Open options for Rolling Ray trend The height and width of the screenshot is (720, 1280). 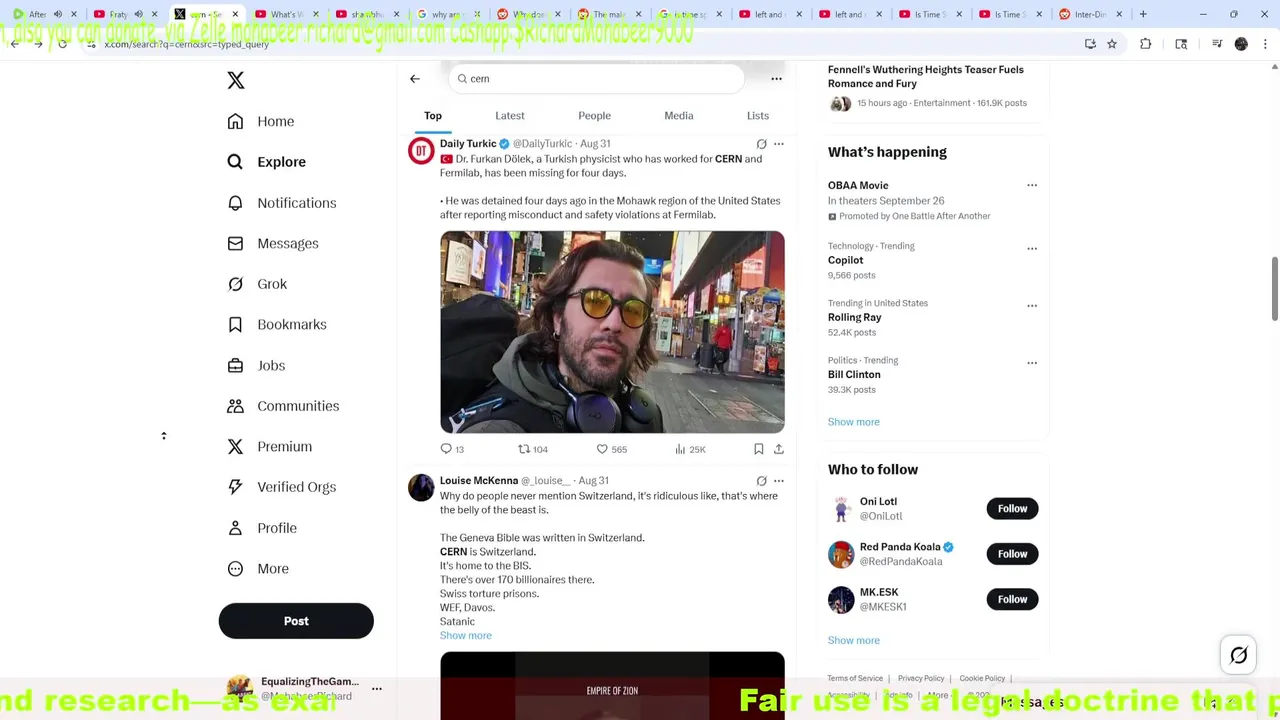(1032, 305)
